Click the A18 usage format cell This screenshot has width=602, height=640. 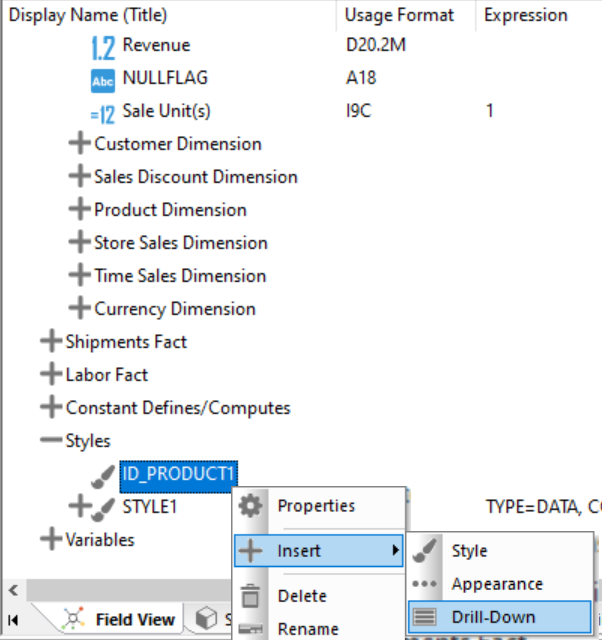pos(361,78)
